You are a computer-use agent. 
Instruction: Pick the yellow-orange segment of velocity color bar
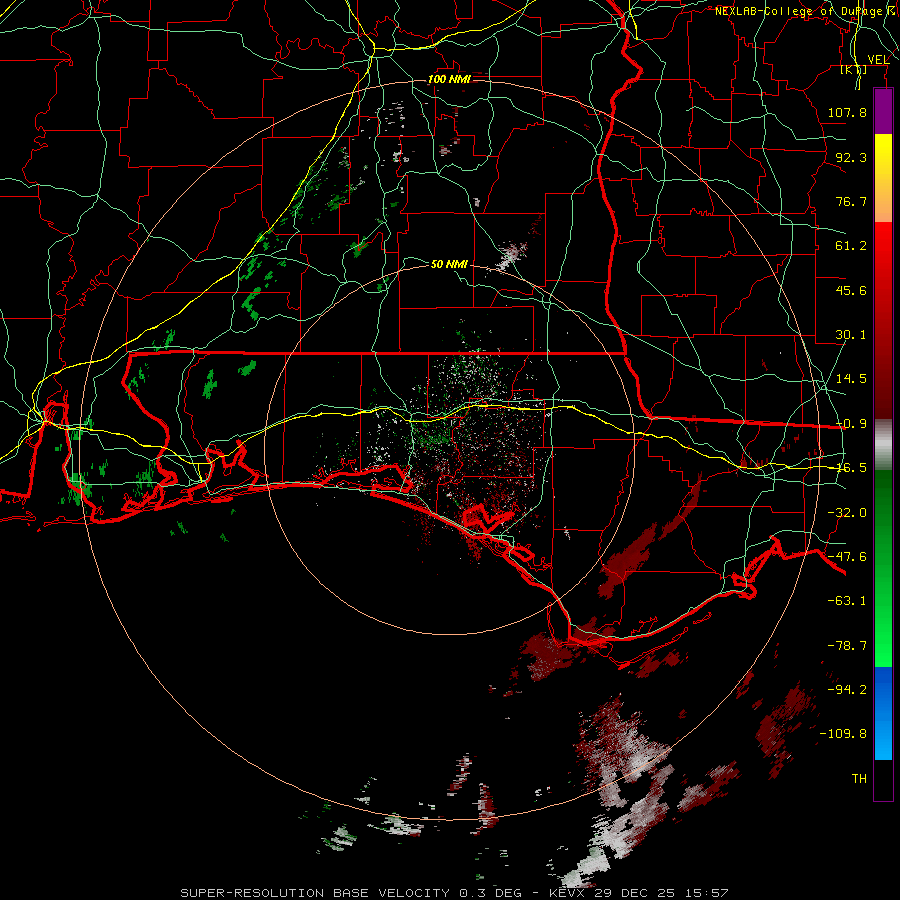883,178
